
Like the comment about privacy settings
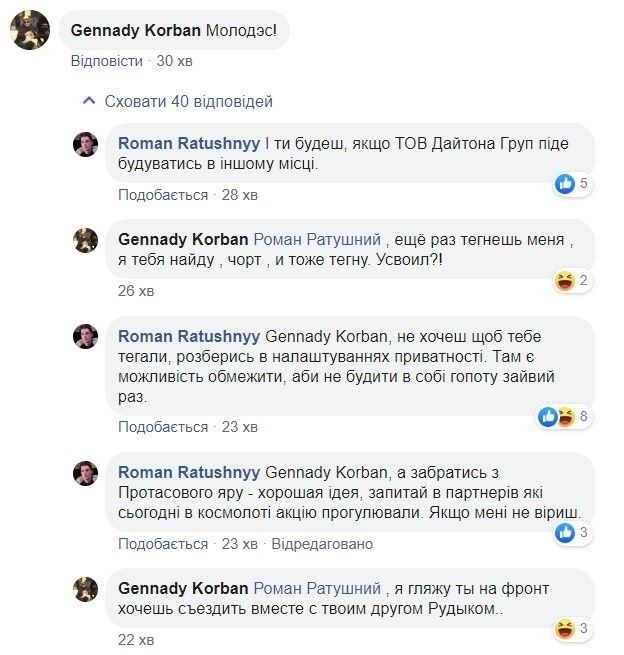click(x=163, y=427)
